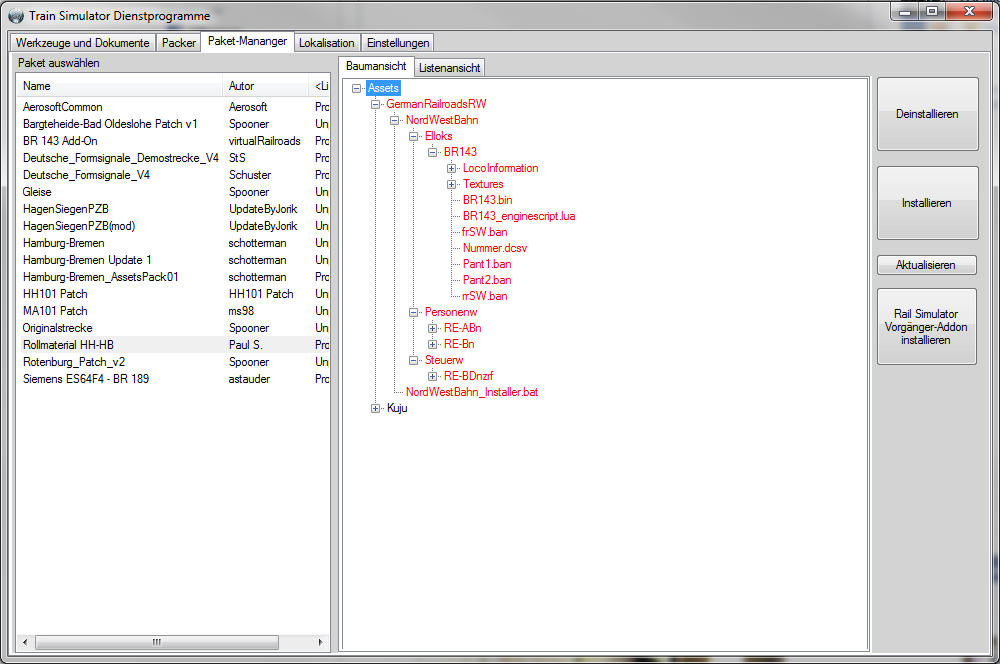The height and width of the screenshot is (664, 1000).
Task: Select the Originalstrecke package
Action: tap(57, 328)
